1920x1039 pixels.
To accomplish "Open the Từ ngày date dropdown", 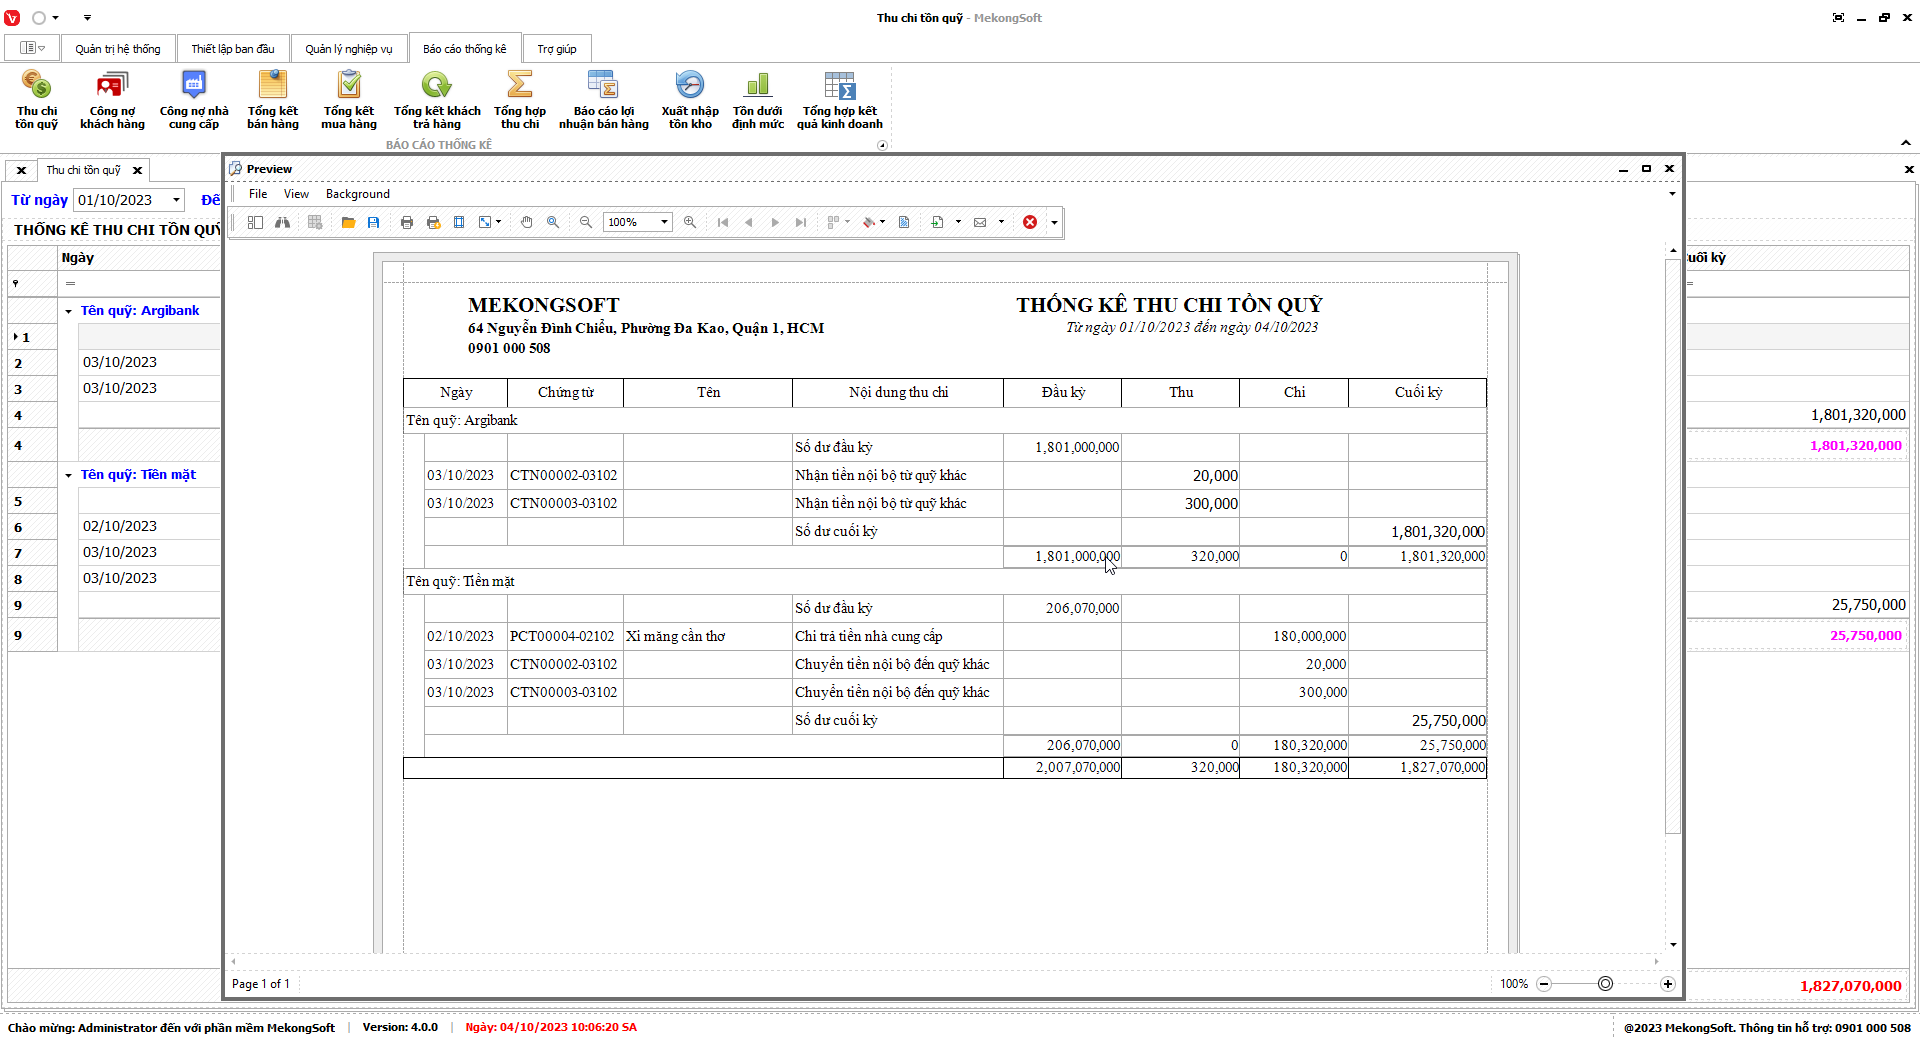I will pos(176,200).
